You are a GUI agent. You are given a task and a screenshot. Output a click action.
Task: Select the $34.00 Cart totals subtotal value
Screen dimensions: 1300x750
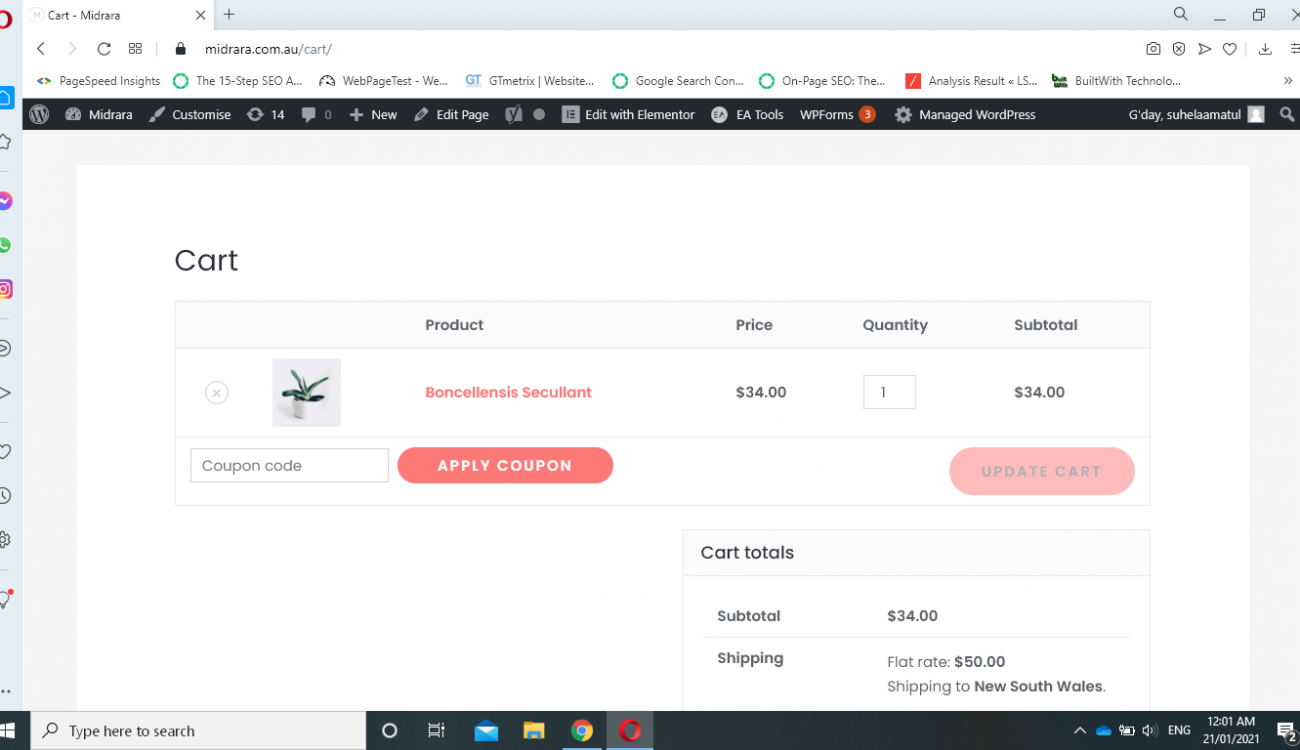pyautogui.click(x=912, y=616)
